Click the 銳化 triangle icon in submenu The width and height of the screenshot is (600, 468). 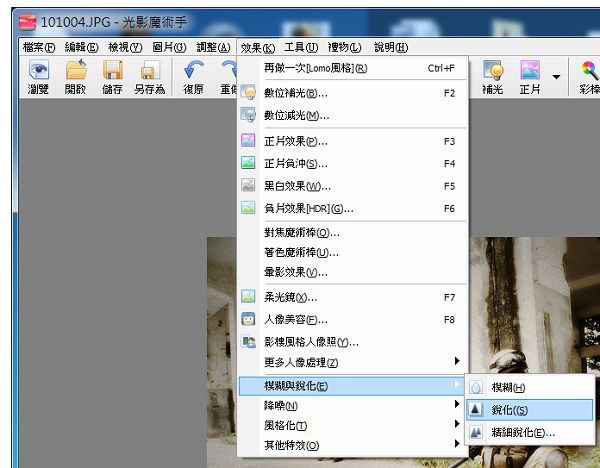pyautogui.click(x=476, y=409)
